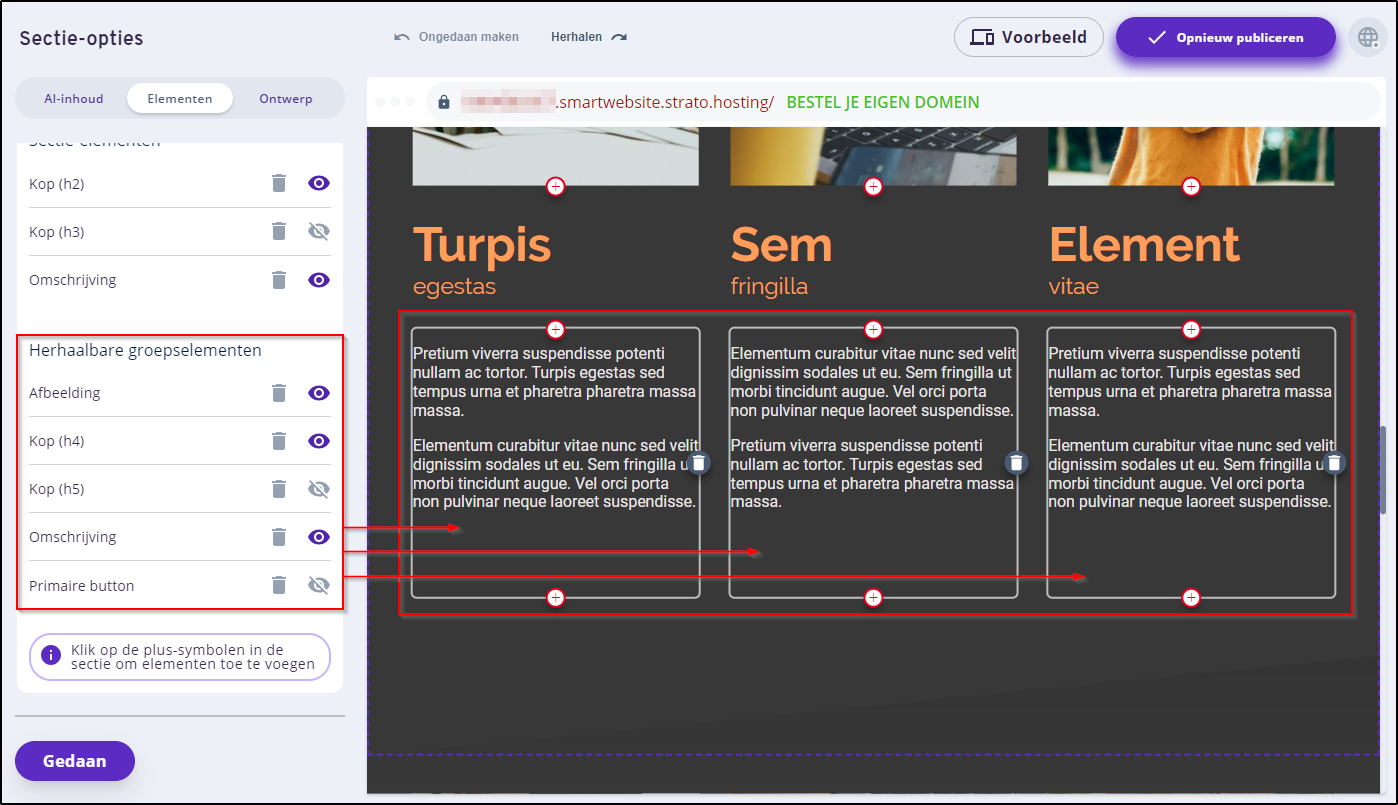Image resolution: width=1398 pixels, height=805 pixels.
Task: Click trash icon next to Afbeelding
Action: (x=279, y=393)
